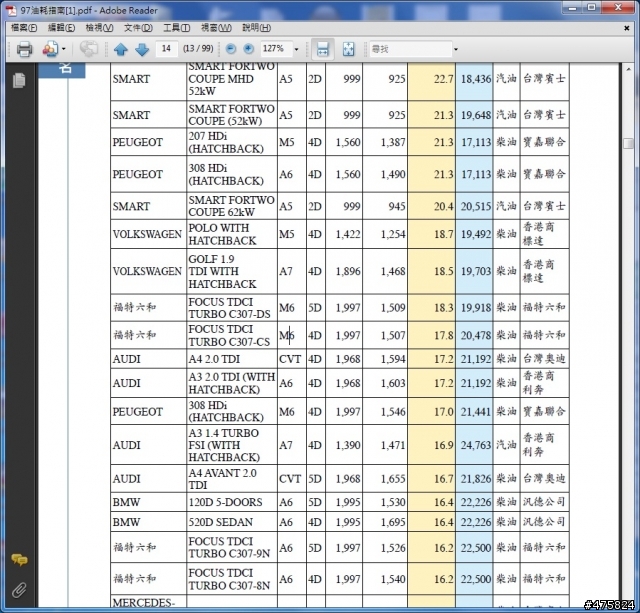Viewport: 640px width, 613px height.
Task: Open the 說明(H) menu
Action: point(256,28)
